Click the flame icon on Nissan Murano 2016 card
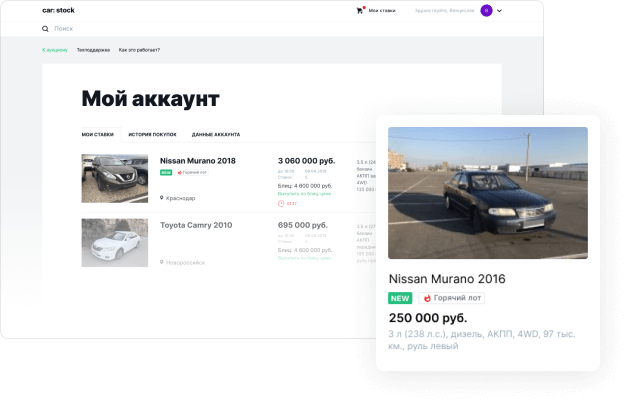Image resolution: width=632 pixels, height=407 pixels. (x=427, y=298)
